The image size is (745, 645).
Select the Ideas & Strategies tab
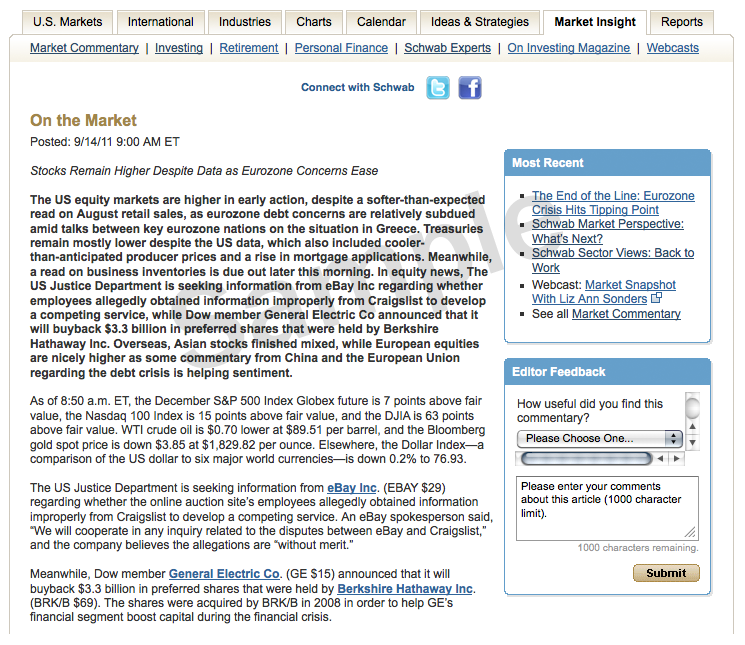(479, 22)
